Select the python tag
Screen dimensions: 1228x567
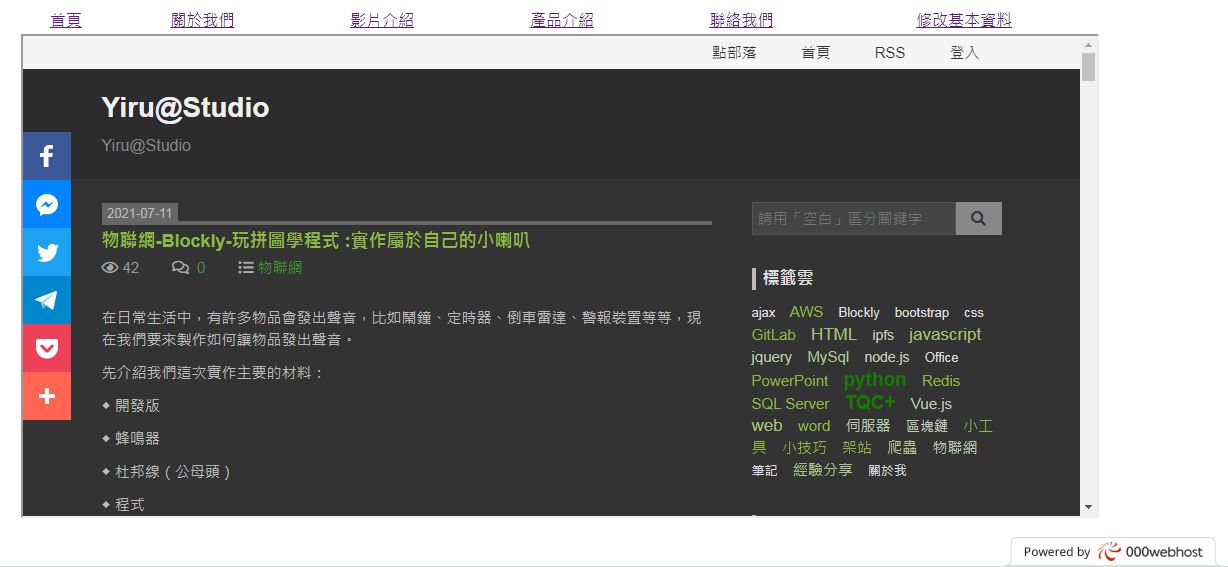coord(875,379)
